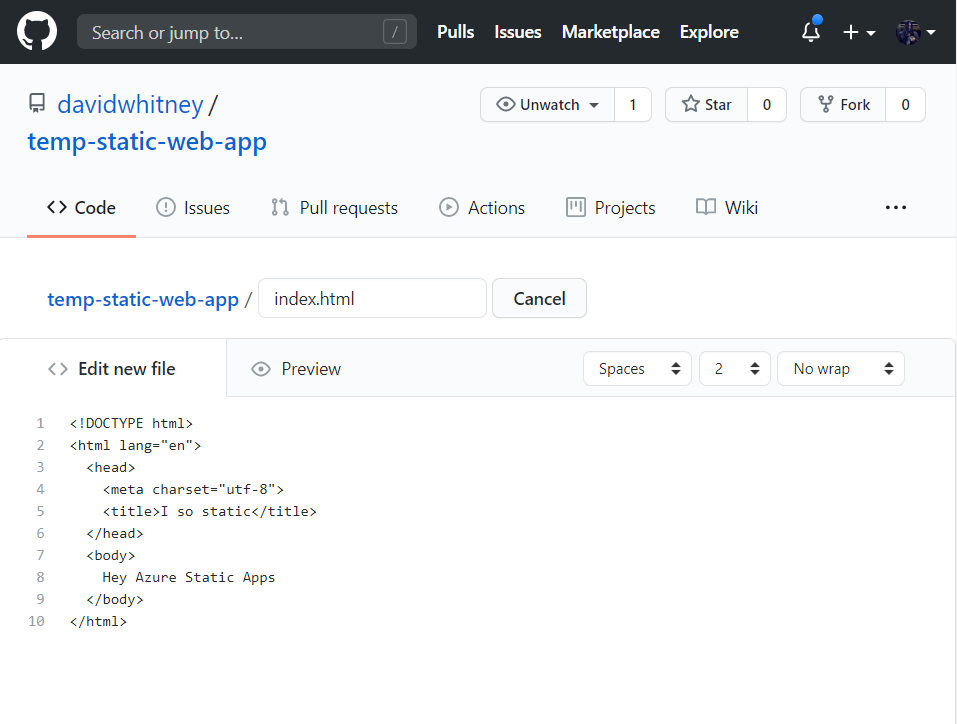Viewport: 957px width, 724px height.
Task: Click the stargazers count 0
Action: point(767,105)
